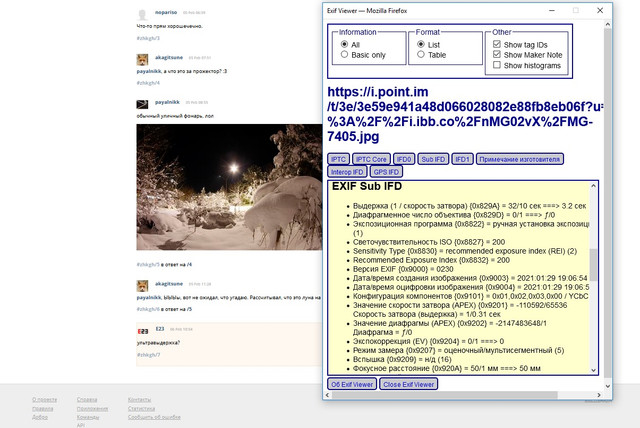
Task: Choose List format radio button
Action: [x=421, y=44]
